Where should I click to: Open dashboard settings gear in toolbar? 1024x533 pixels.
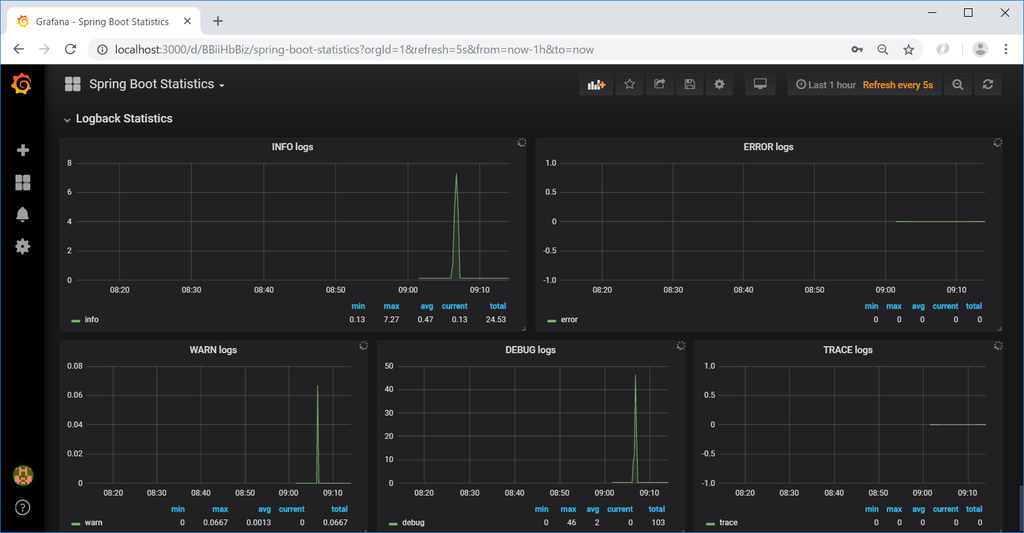(719, 84)
